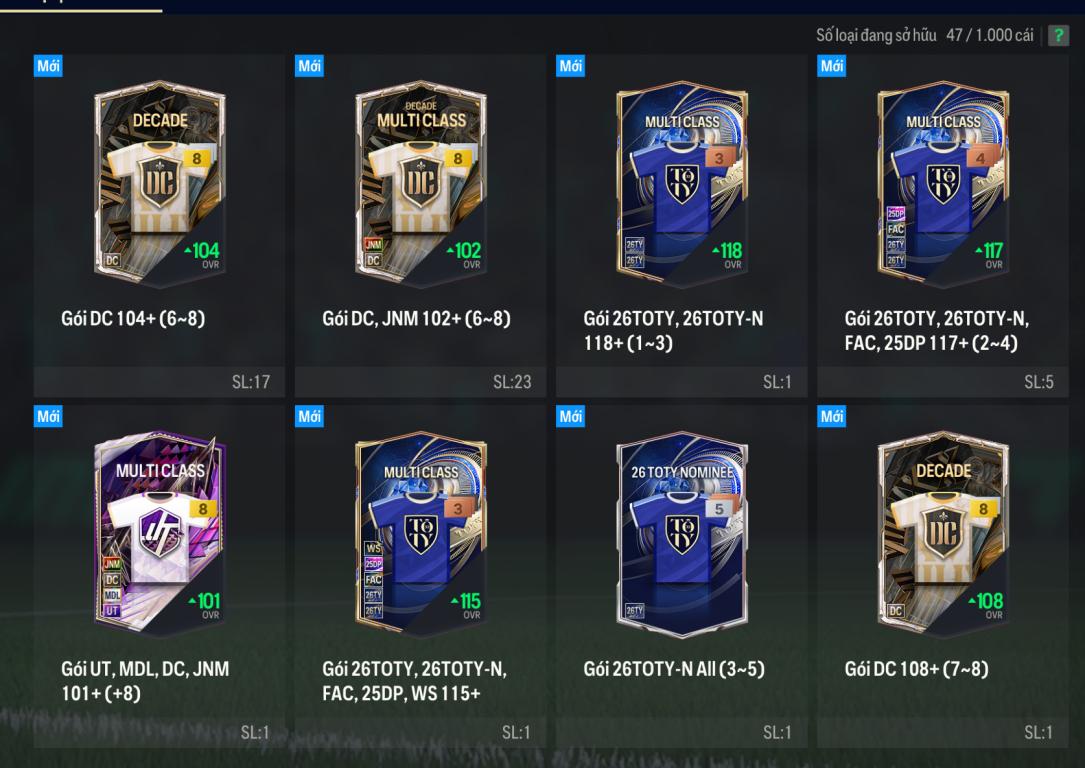This screenshot has height=768, width=1085.
Task: Click the SL:5 quantity bar
Action: coord(942,382)
